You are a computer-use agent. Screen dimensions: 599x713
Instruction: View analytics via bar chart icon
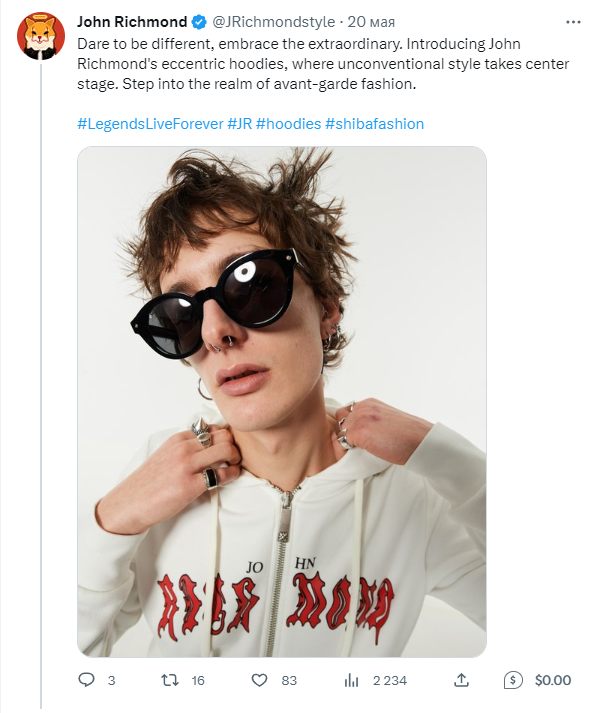click(351, 680)
